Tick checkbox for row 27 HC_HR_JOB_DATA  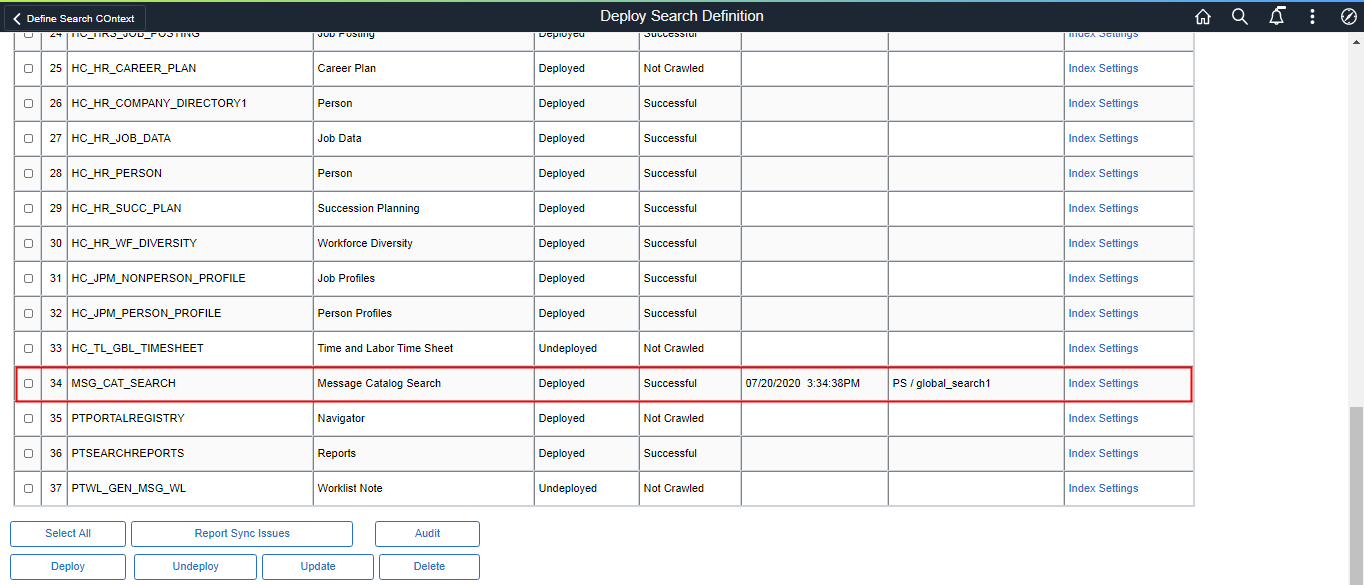(x=28, y=139)
